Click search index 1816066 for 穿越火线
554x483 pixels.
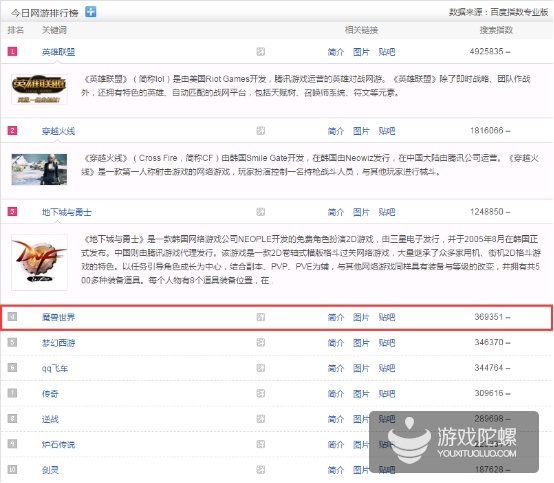pos(487,131)
